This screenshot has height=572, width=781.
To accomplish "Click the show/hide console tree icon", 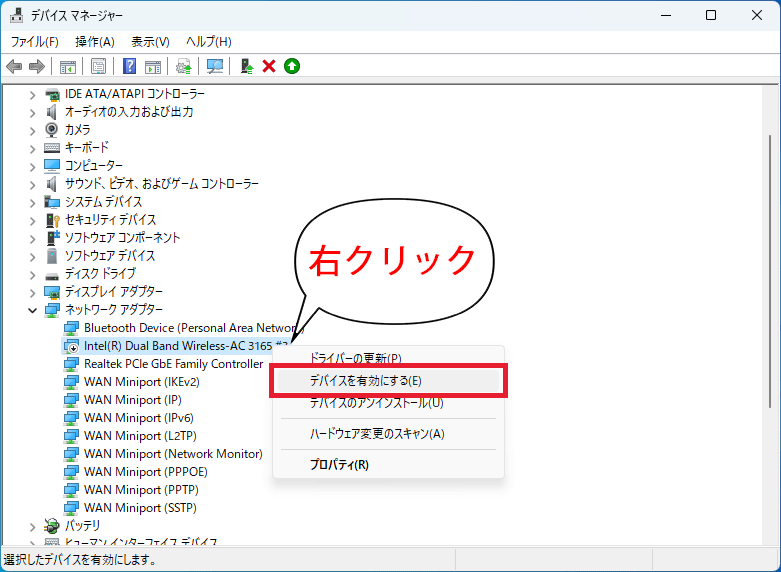I will 68,66.
